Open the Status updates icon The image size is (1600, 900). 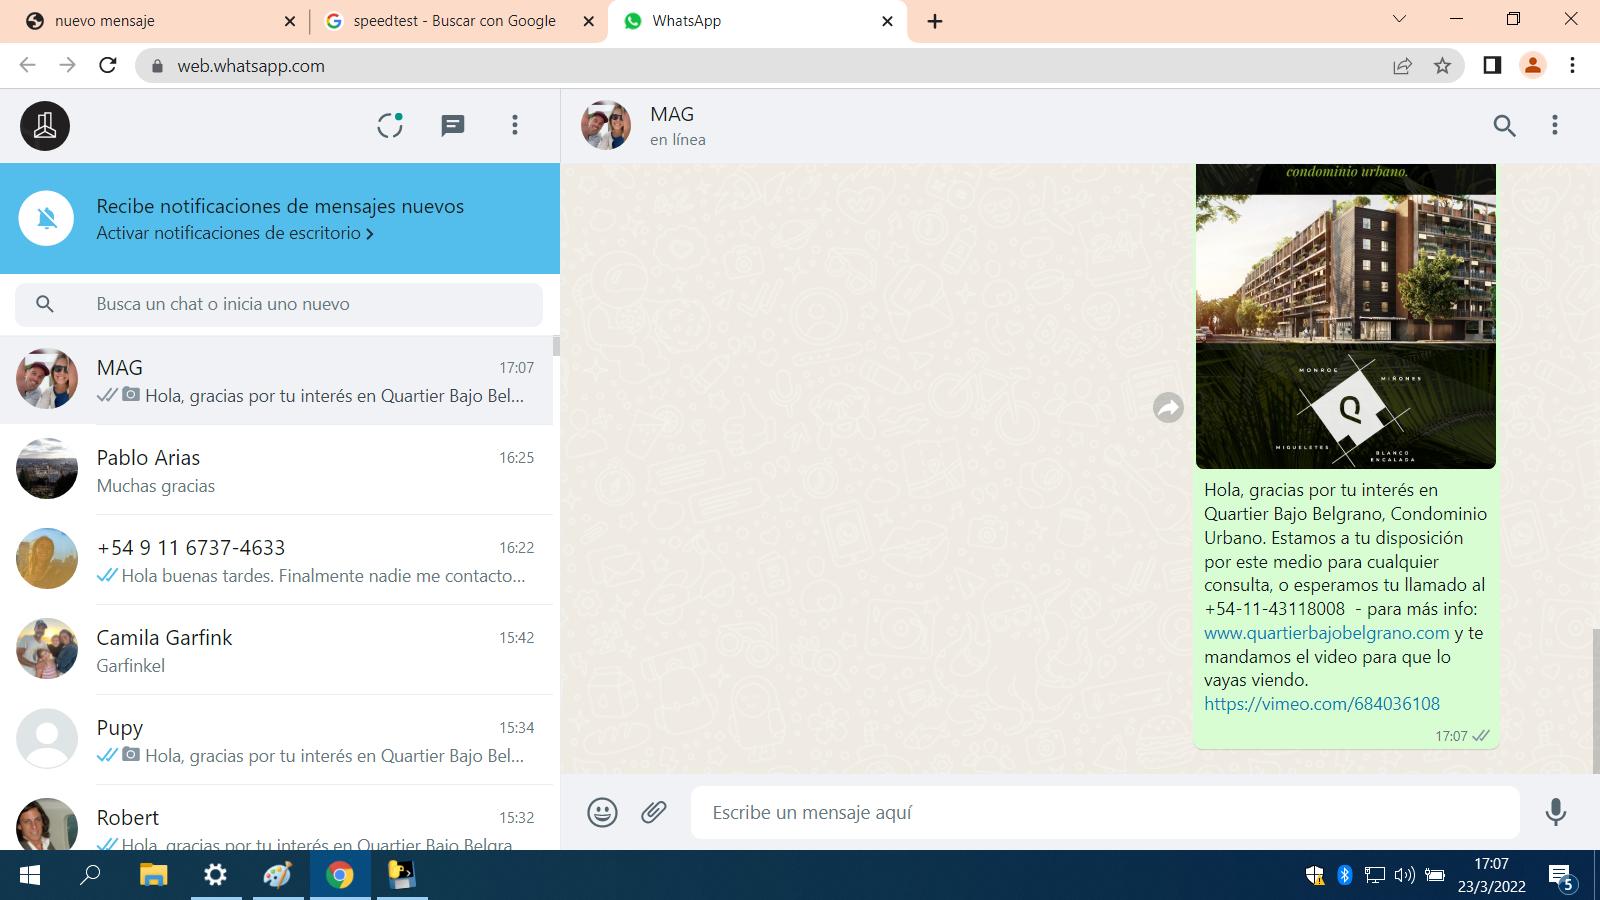[x=390, y=125]
